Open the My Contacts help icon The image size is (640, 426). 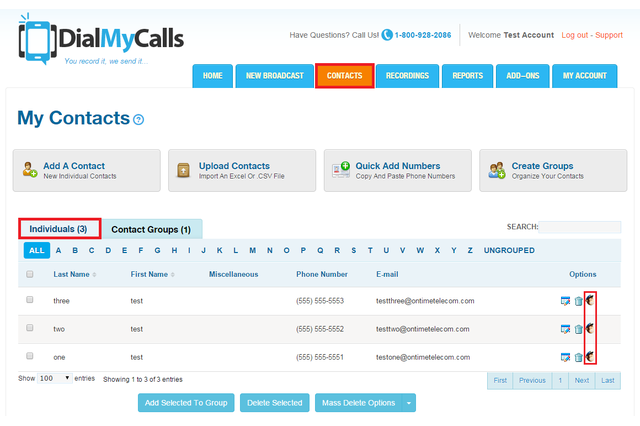(138, 120)
